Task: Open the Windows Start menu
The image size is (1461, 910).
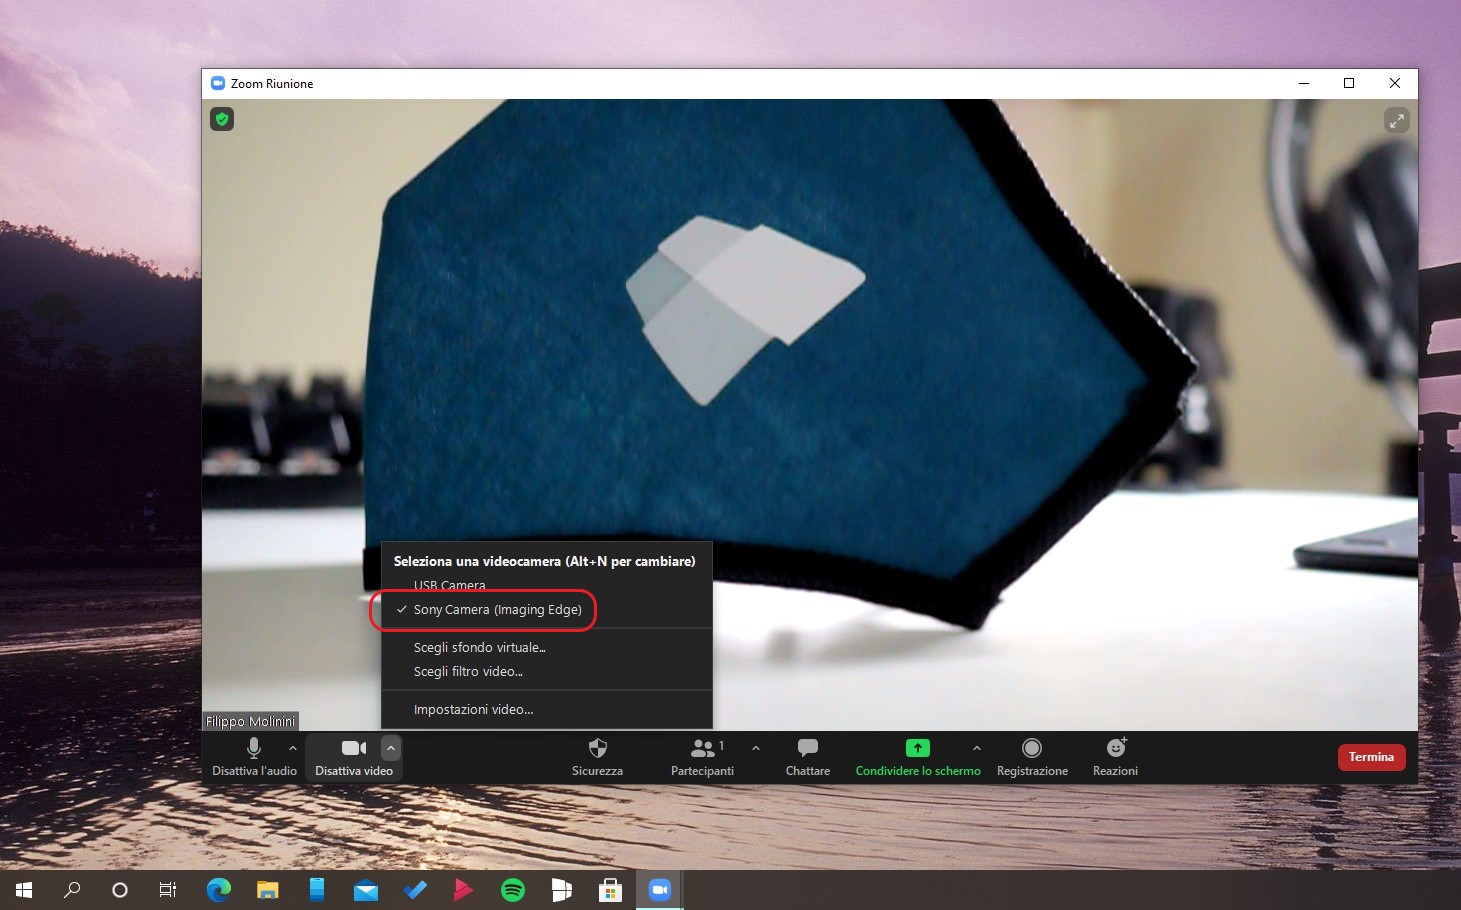Action: point(24,889)
